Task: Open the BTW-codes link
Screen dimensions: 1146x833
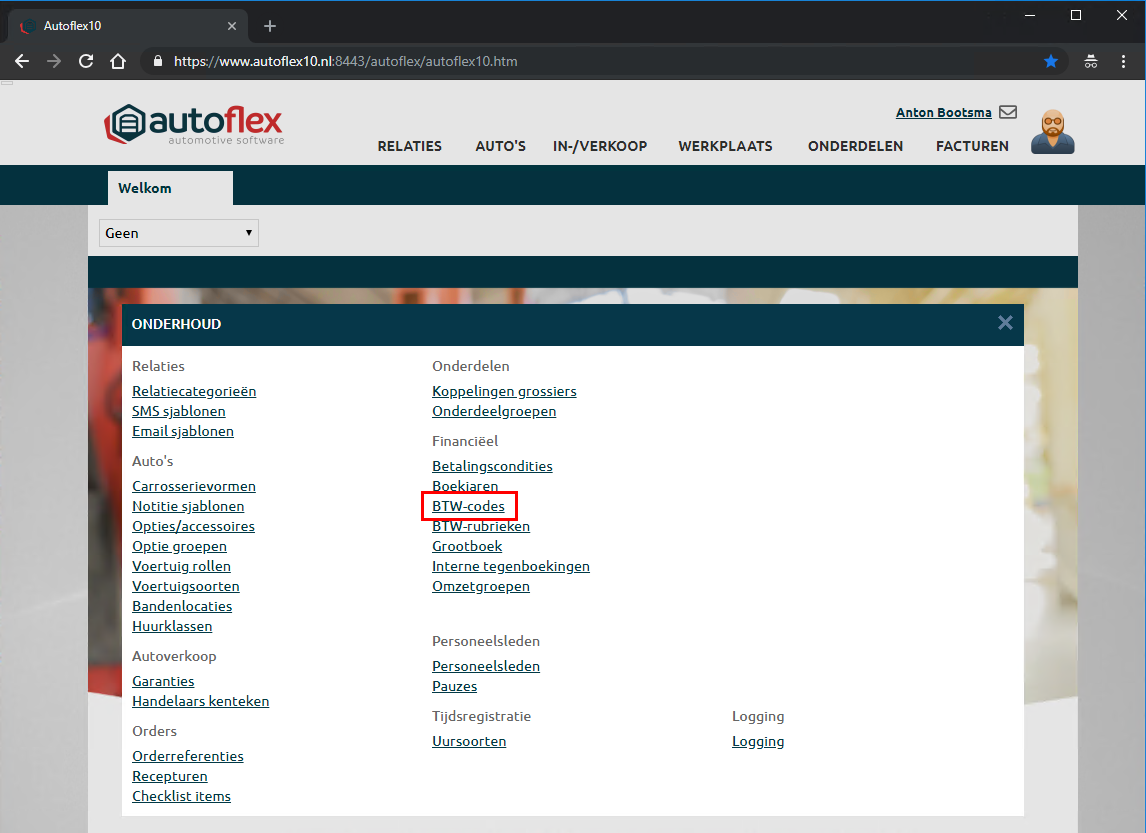Action: pos(468,506)
